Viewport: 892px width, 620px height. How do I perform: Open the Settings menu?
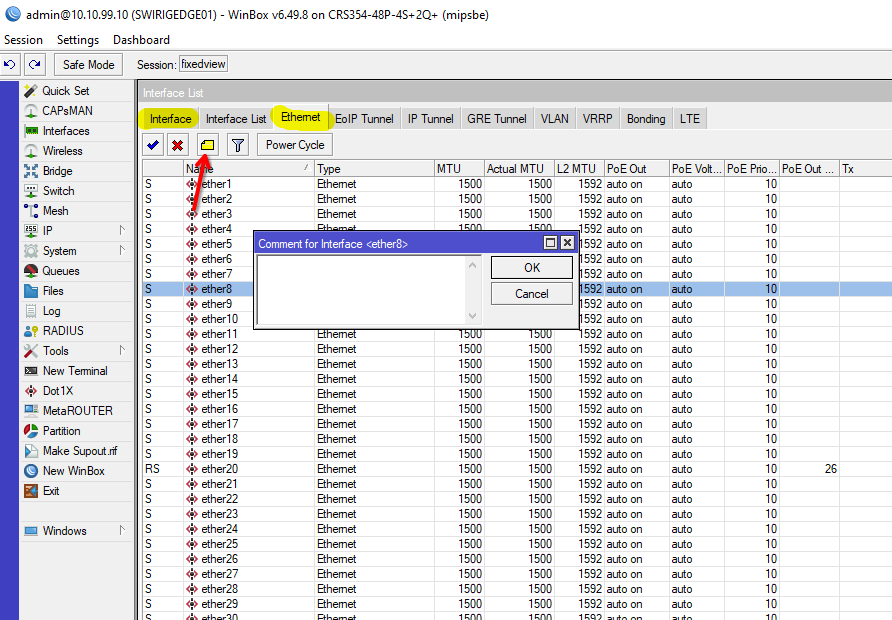(x=78, y=40)
